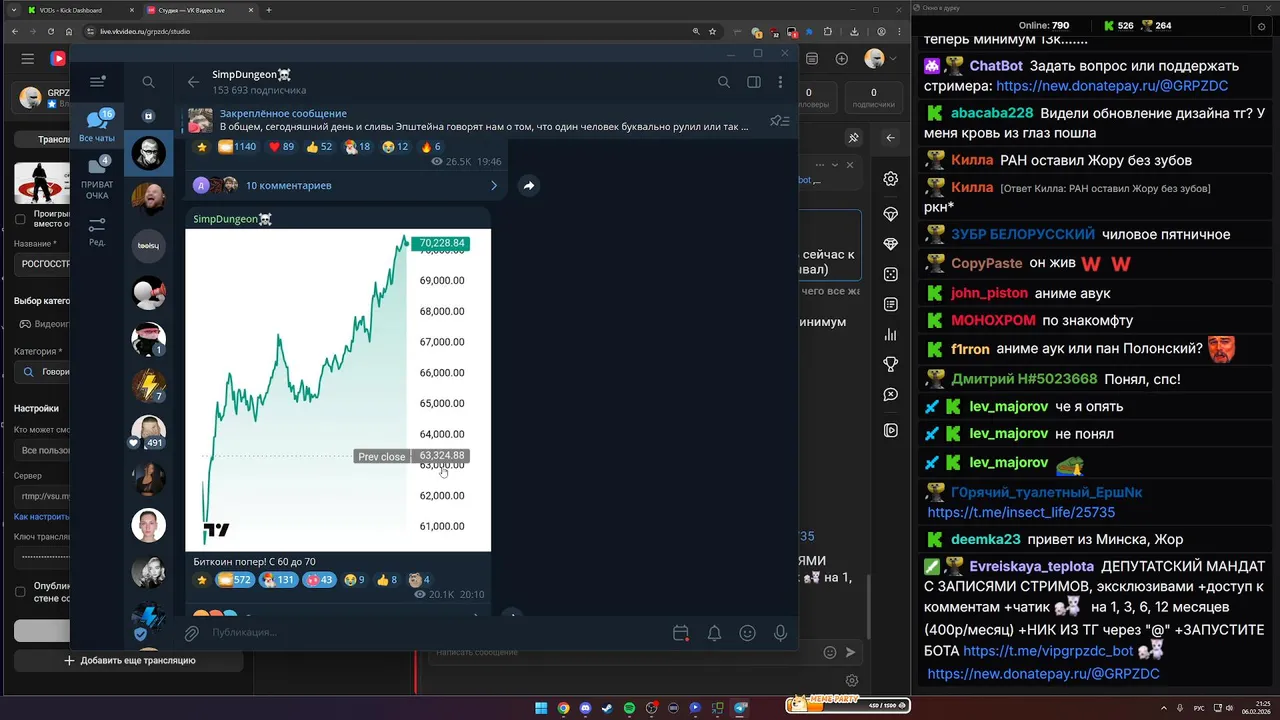Viewport: 1280px width, 720px height.
Task: Open Как настроить link in VK Live
Action: [x=41, y=517]
